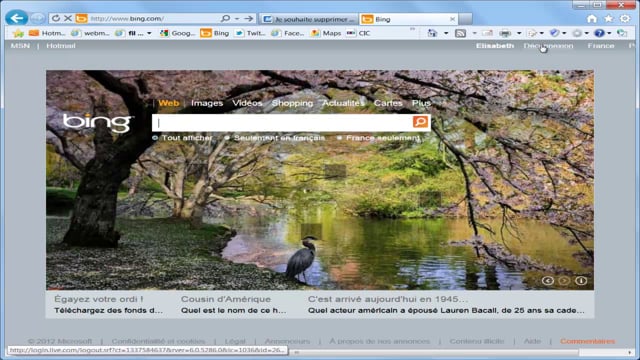Select the Shopping search category
The height and width of the screenshot is (360, 640).
(292, 103)
